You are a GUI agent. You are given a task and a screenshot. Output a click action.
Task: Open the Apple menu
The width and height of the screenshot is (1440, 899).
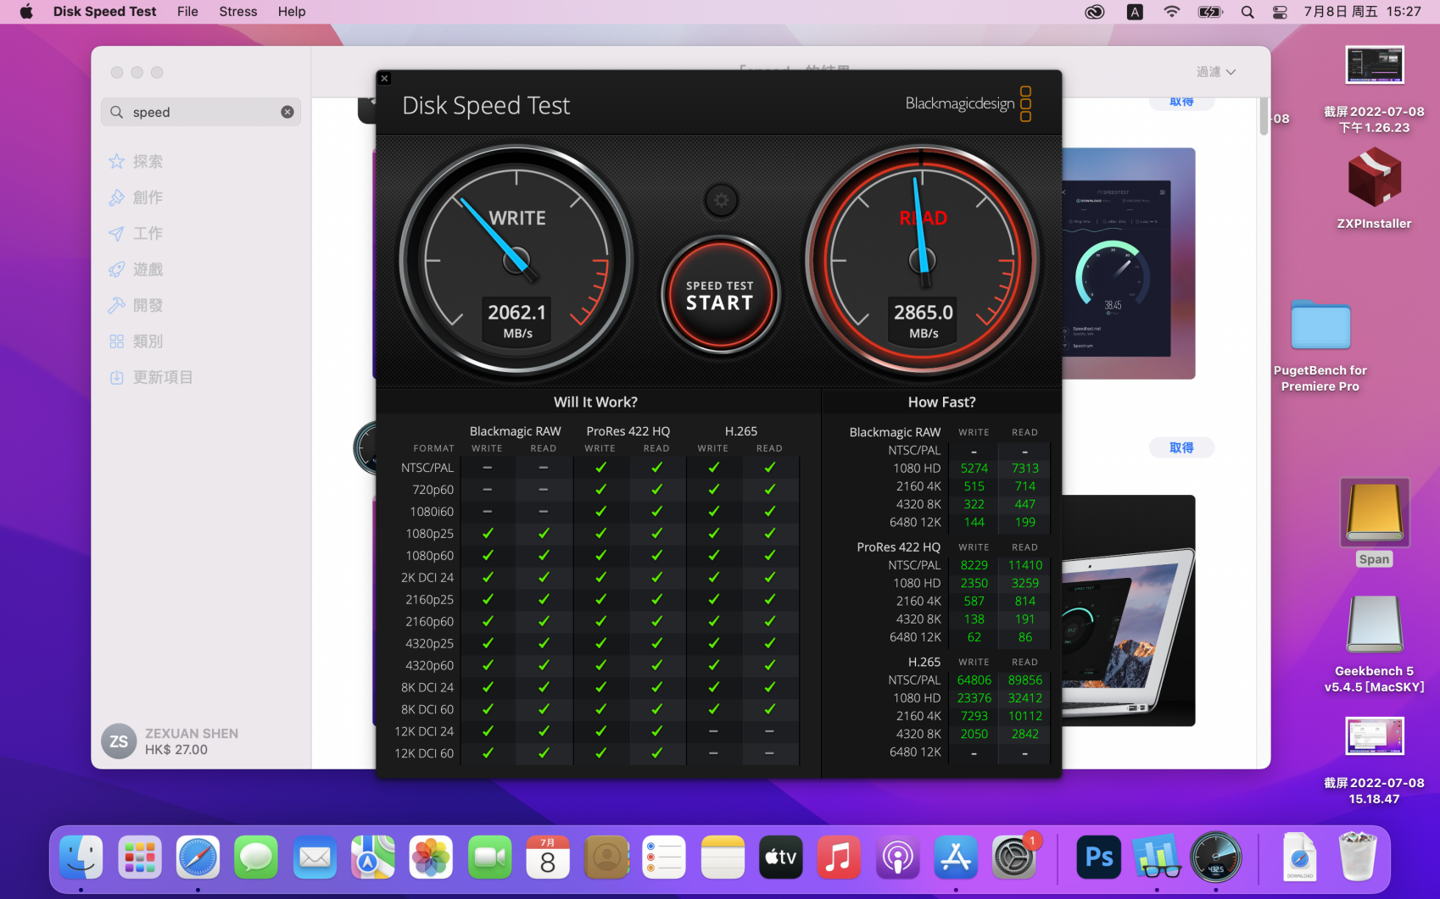(x=26, y=11)
